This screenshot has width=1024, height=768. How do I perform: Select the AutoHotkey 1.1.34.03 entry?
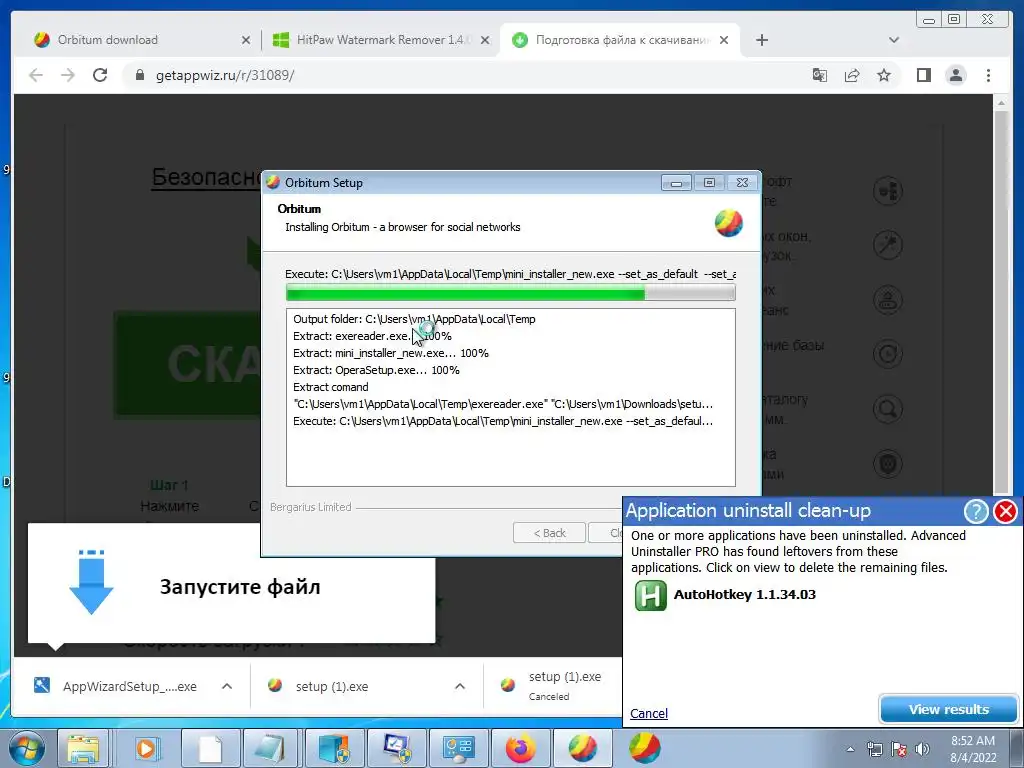[744, 594]
